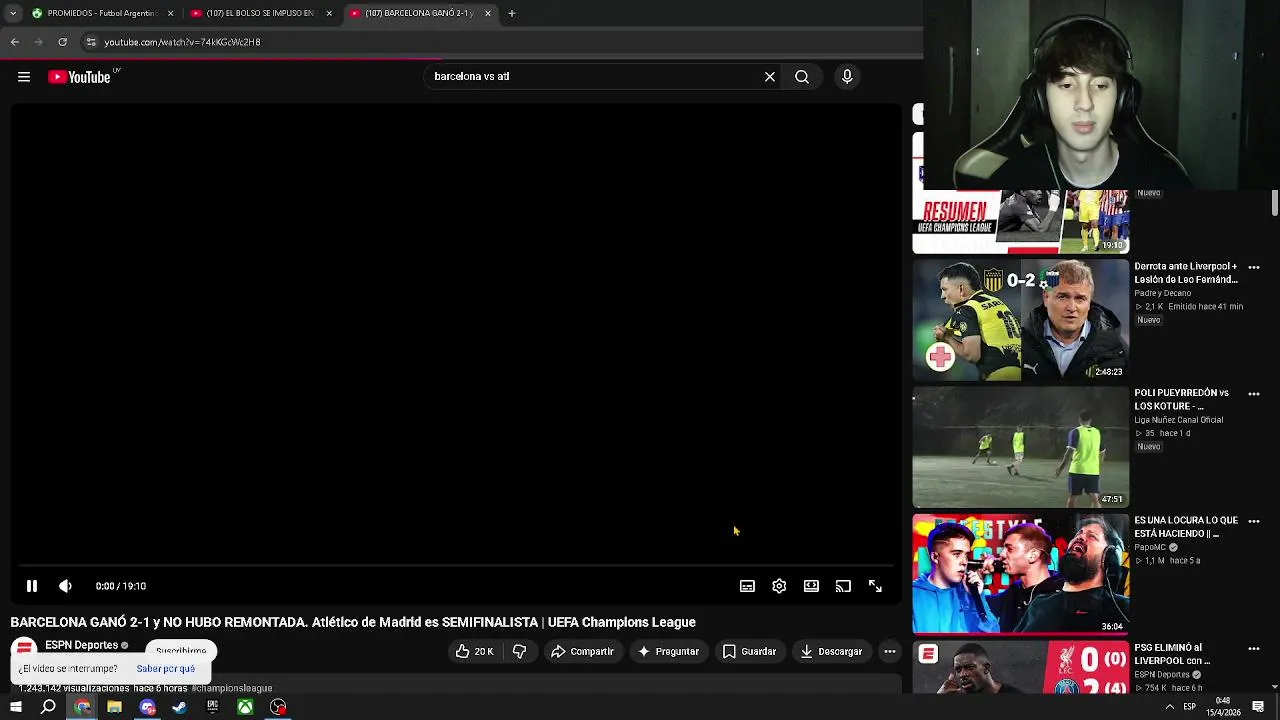Viewport: 1280px width, 720px height.
Task: Click the Padre y Decano channel name
Action: [x=1163, y=293]
